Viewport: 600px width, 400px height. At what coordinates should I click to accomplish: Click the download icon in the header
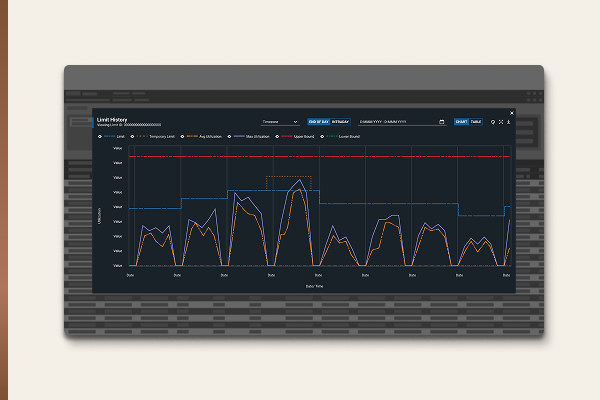click(x=508, y=122)
